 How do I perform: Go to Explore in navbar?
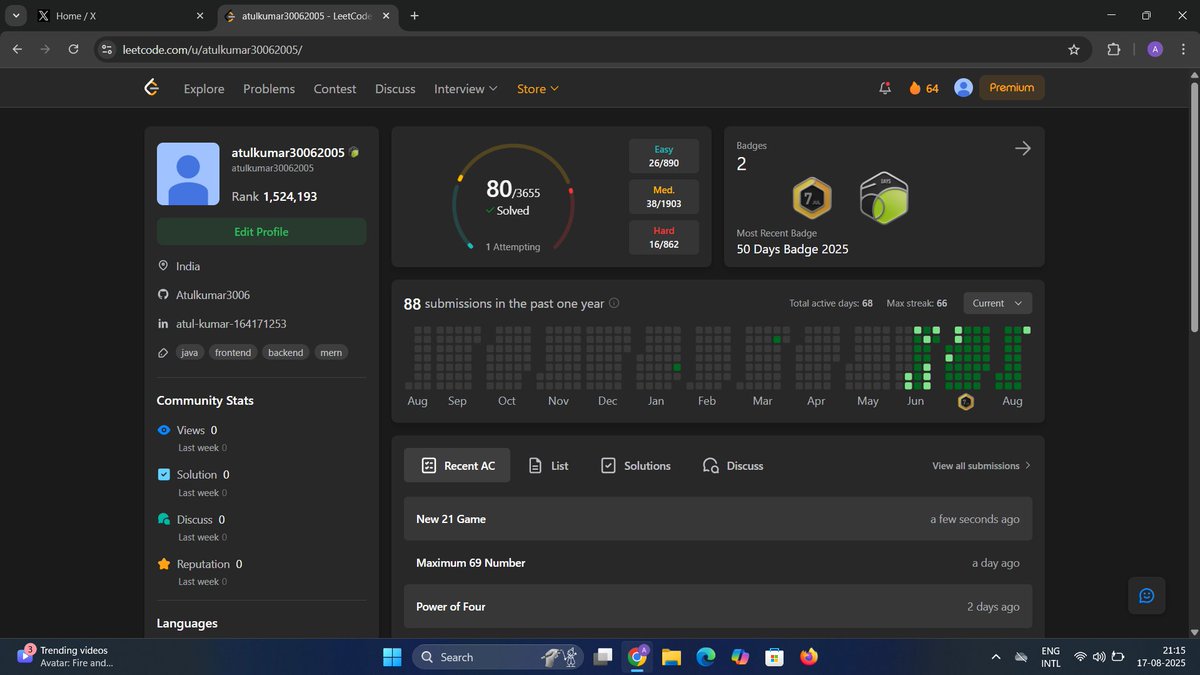(204, 88)
